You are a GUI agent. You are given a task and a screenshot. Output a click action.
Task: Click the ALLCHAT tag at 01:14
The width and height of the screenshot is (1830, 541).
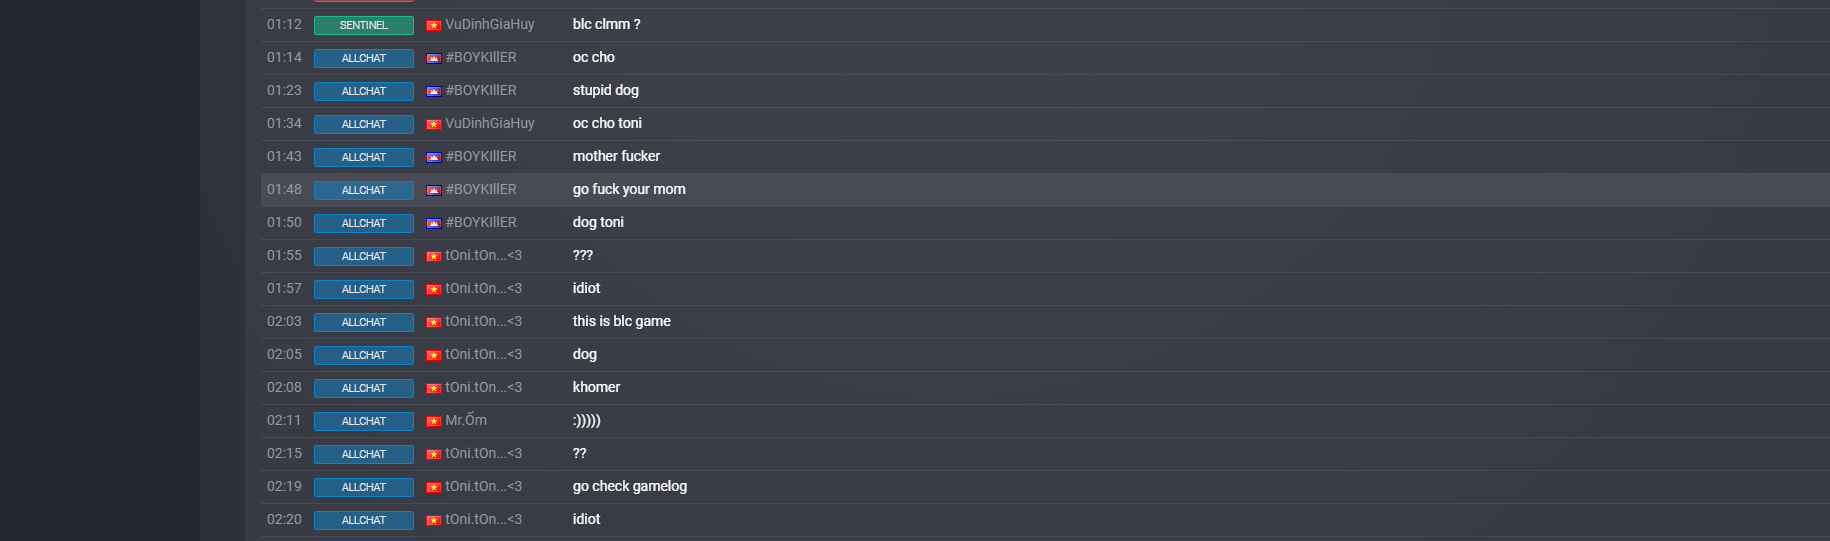click(364, 58)
